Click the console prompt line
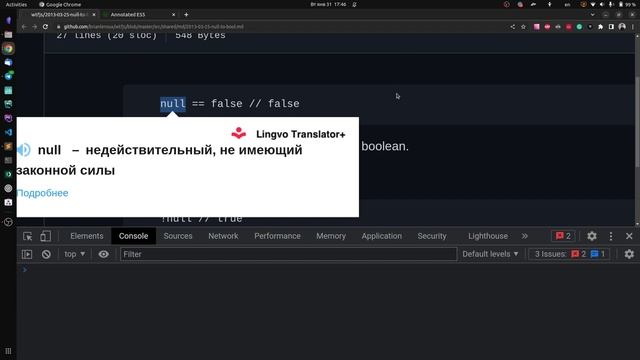The height and width of the screenshot is (360, 640). coord(327,270)
